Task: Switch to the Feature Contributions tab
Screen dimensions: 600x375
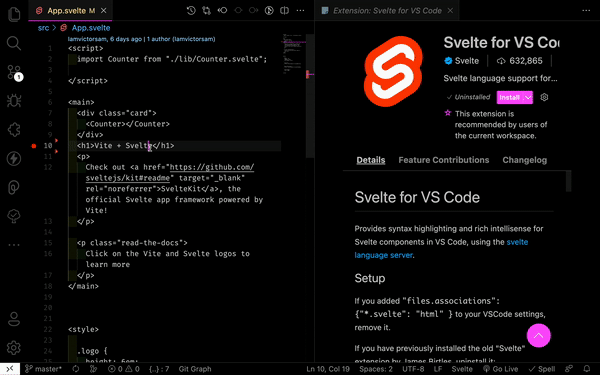Action: tap(443, 160)
